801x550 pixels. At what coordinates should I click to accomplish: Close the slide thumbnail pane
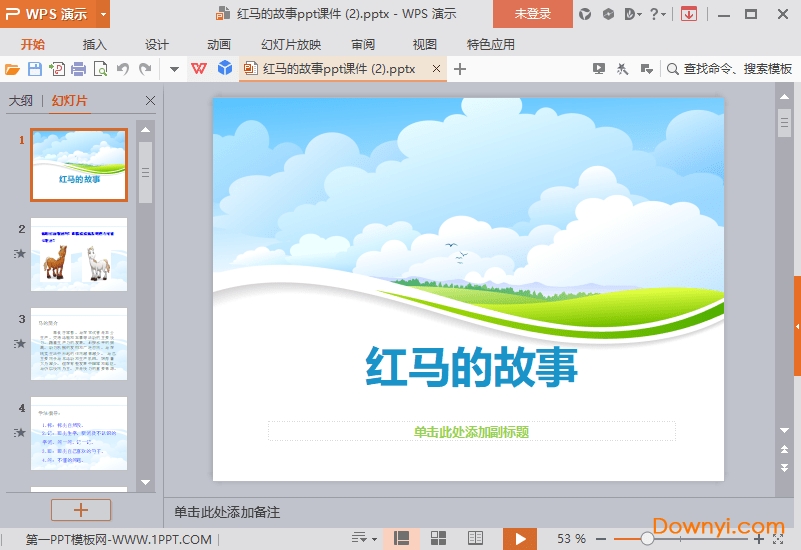(x=150, y=101)
